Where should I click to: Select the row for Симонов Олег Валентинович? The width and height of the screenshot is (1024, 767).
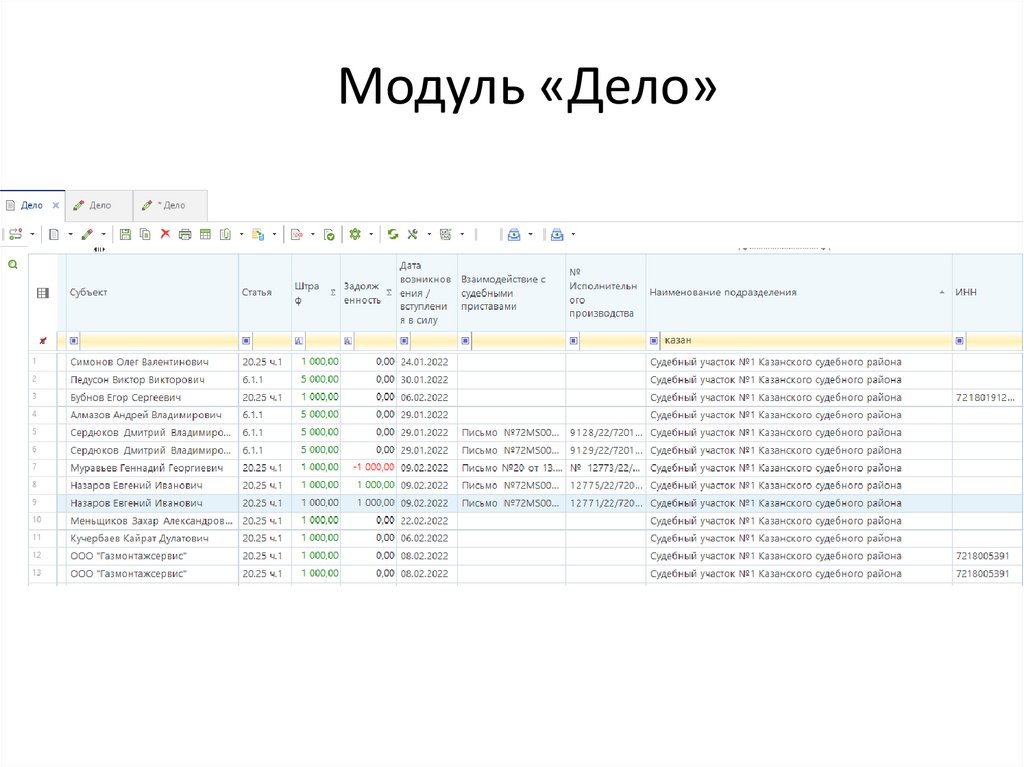139,361
